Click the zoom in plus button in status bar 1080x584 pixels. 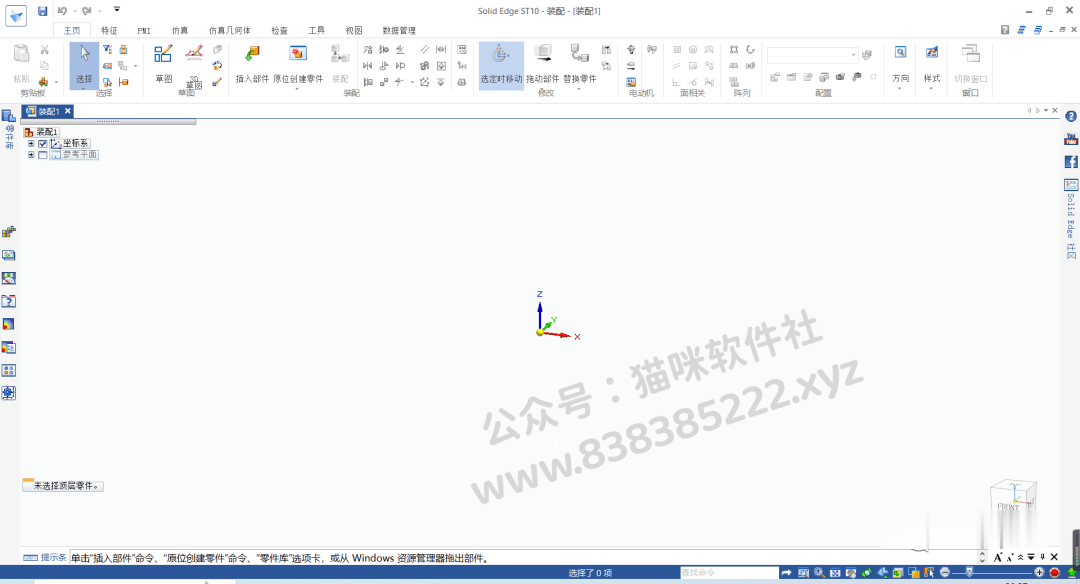1039,573
